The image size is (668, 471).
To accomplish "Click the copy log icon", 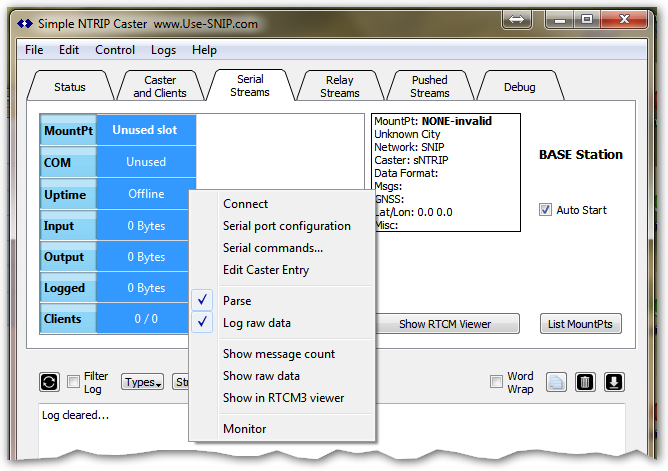I will [557, 381].
